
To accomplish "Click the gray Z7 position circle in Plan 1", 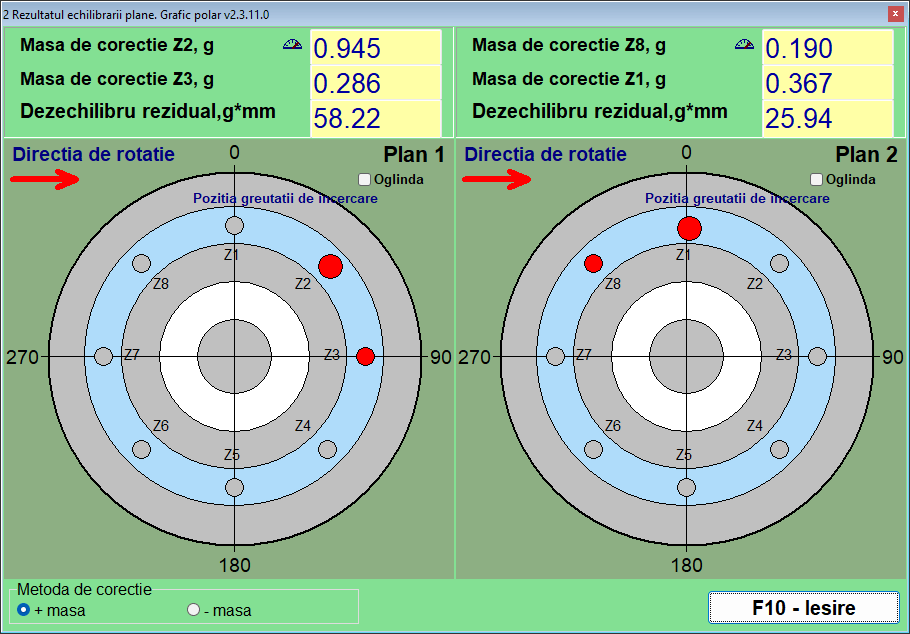I will 103,356.
